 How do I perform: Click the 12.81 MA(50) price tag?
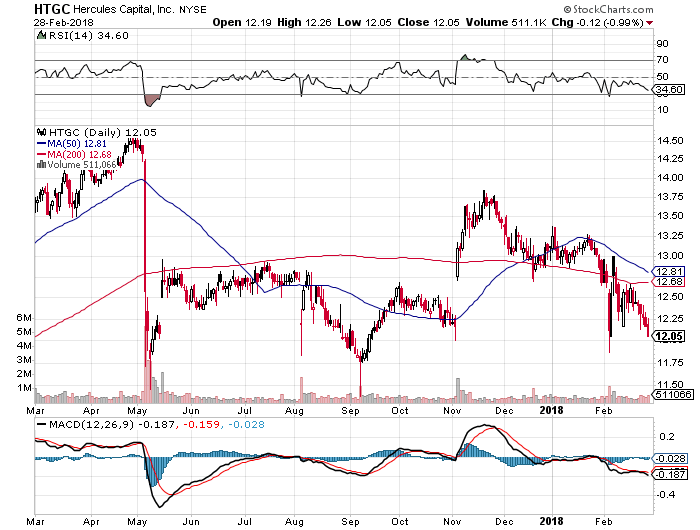point(668,271)
